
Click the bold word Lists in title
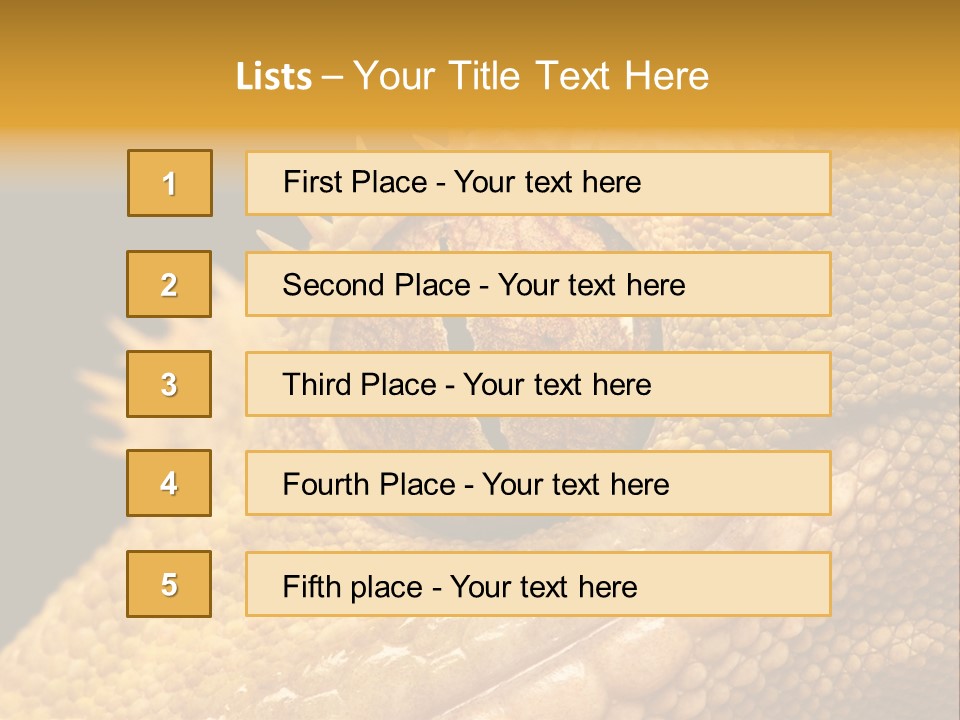(x=274, y=76)
